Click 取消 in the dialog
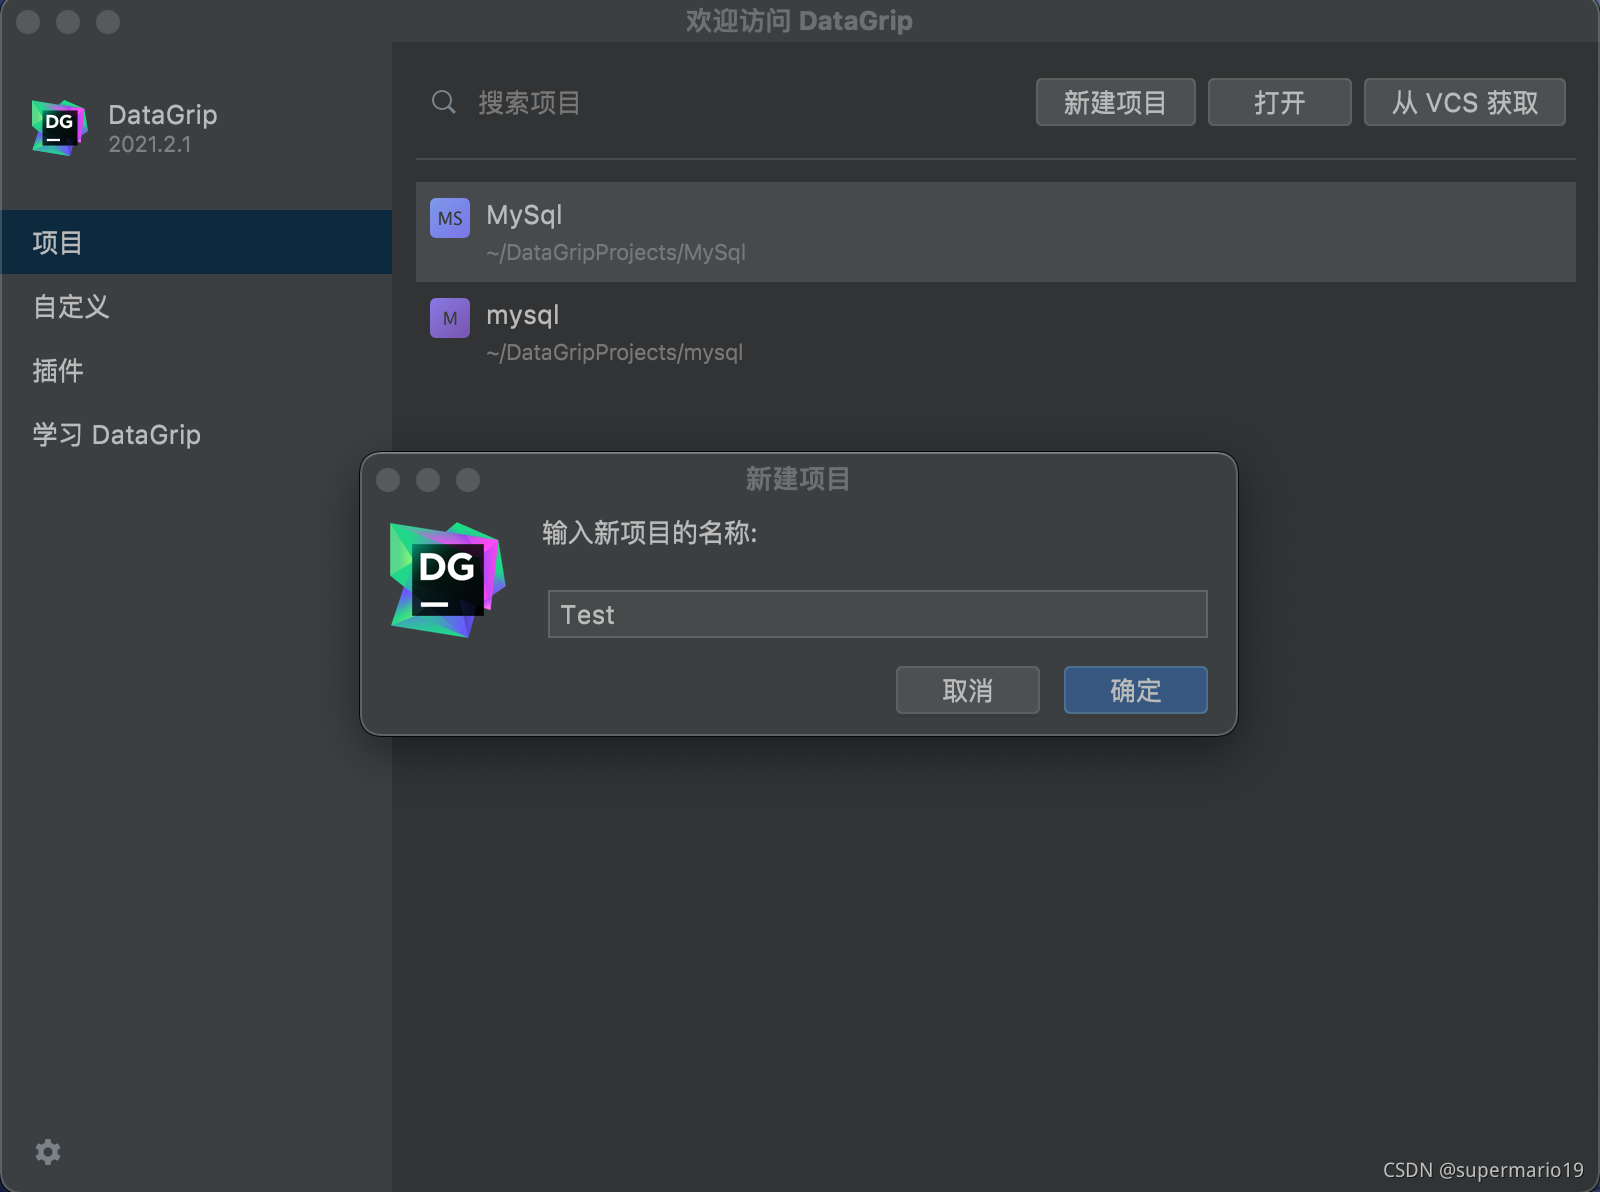 (x=968, y=690)
